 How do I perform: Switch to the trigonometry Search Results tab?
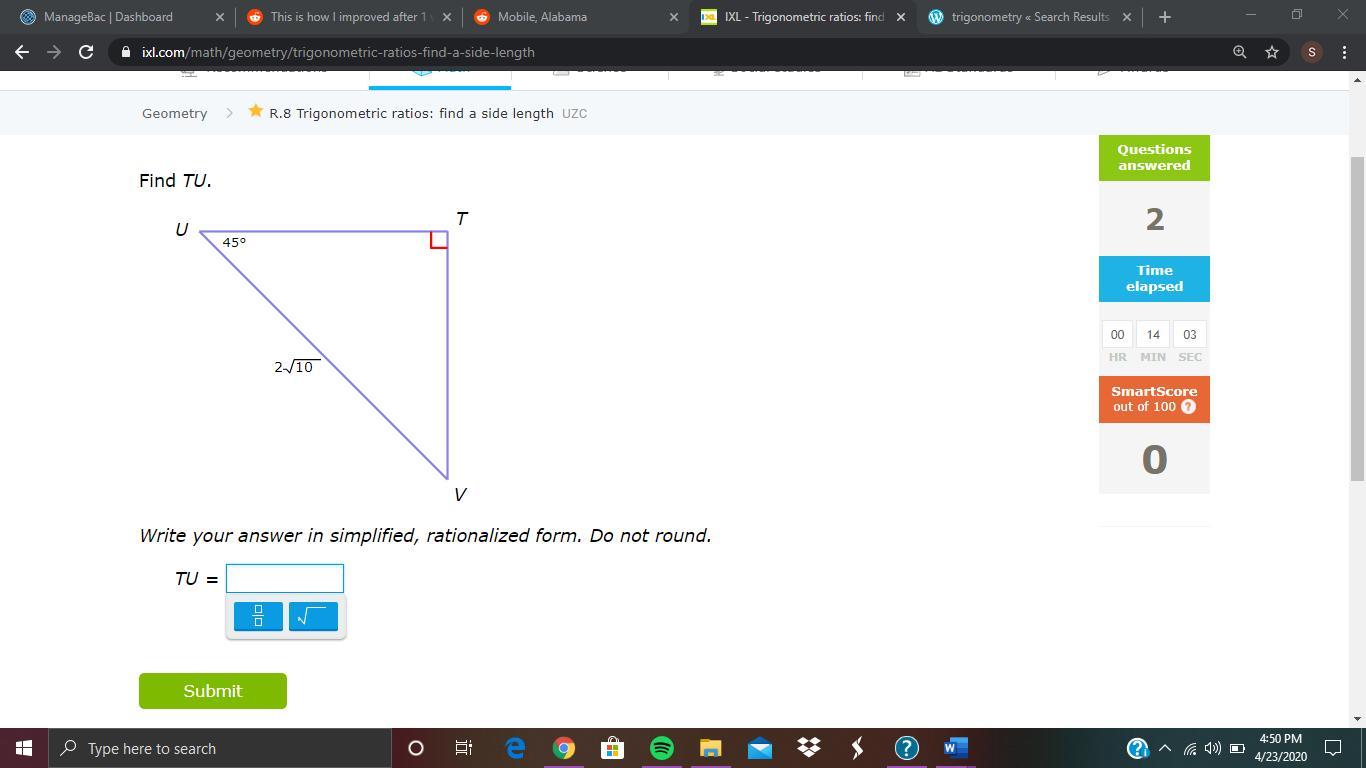tap(1030, 17)
